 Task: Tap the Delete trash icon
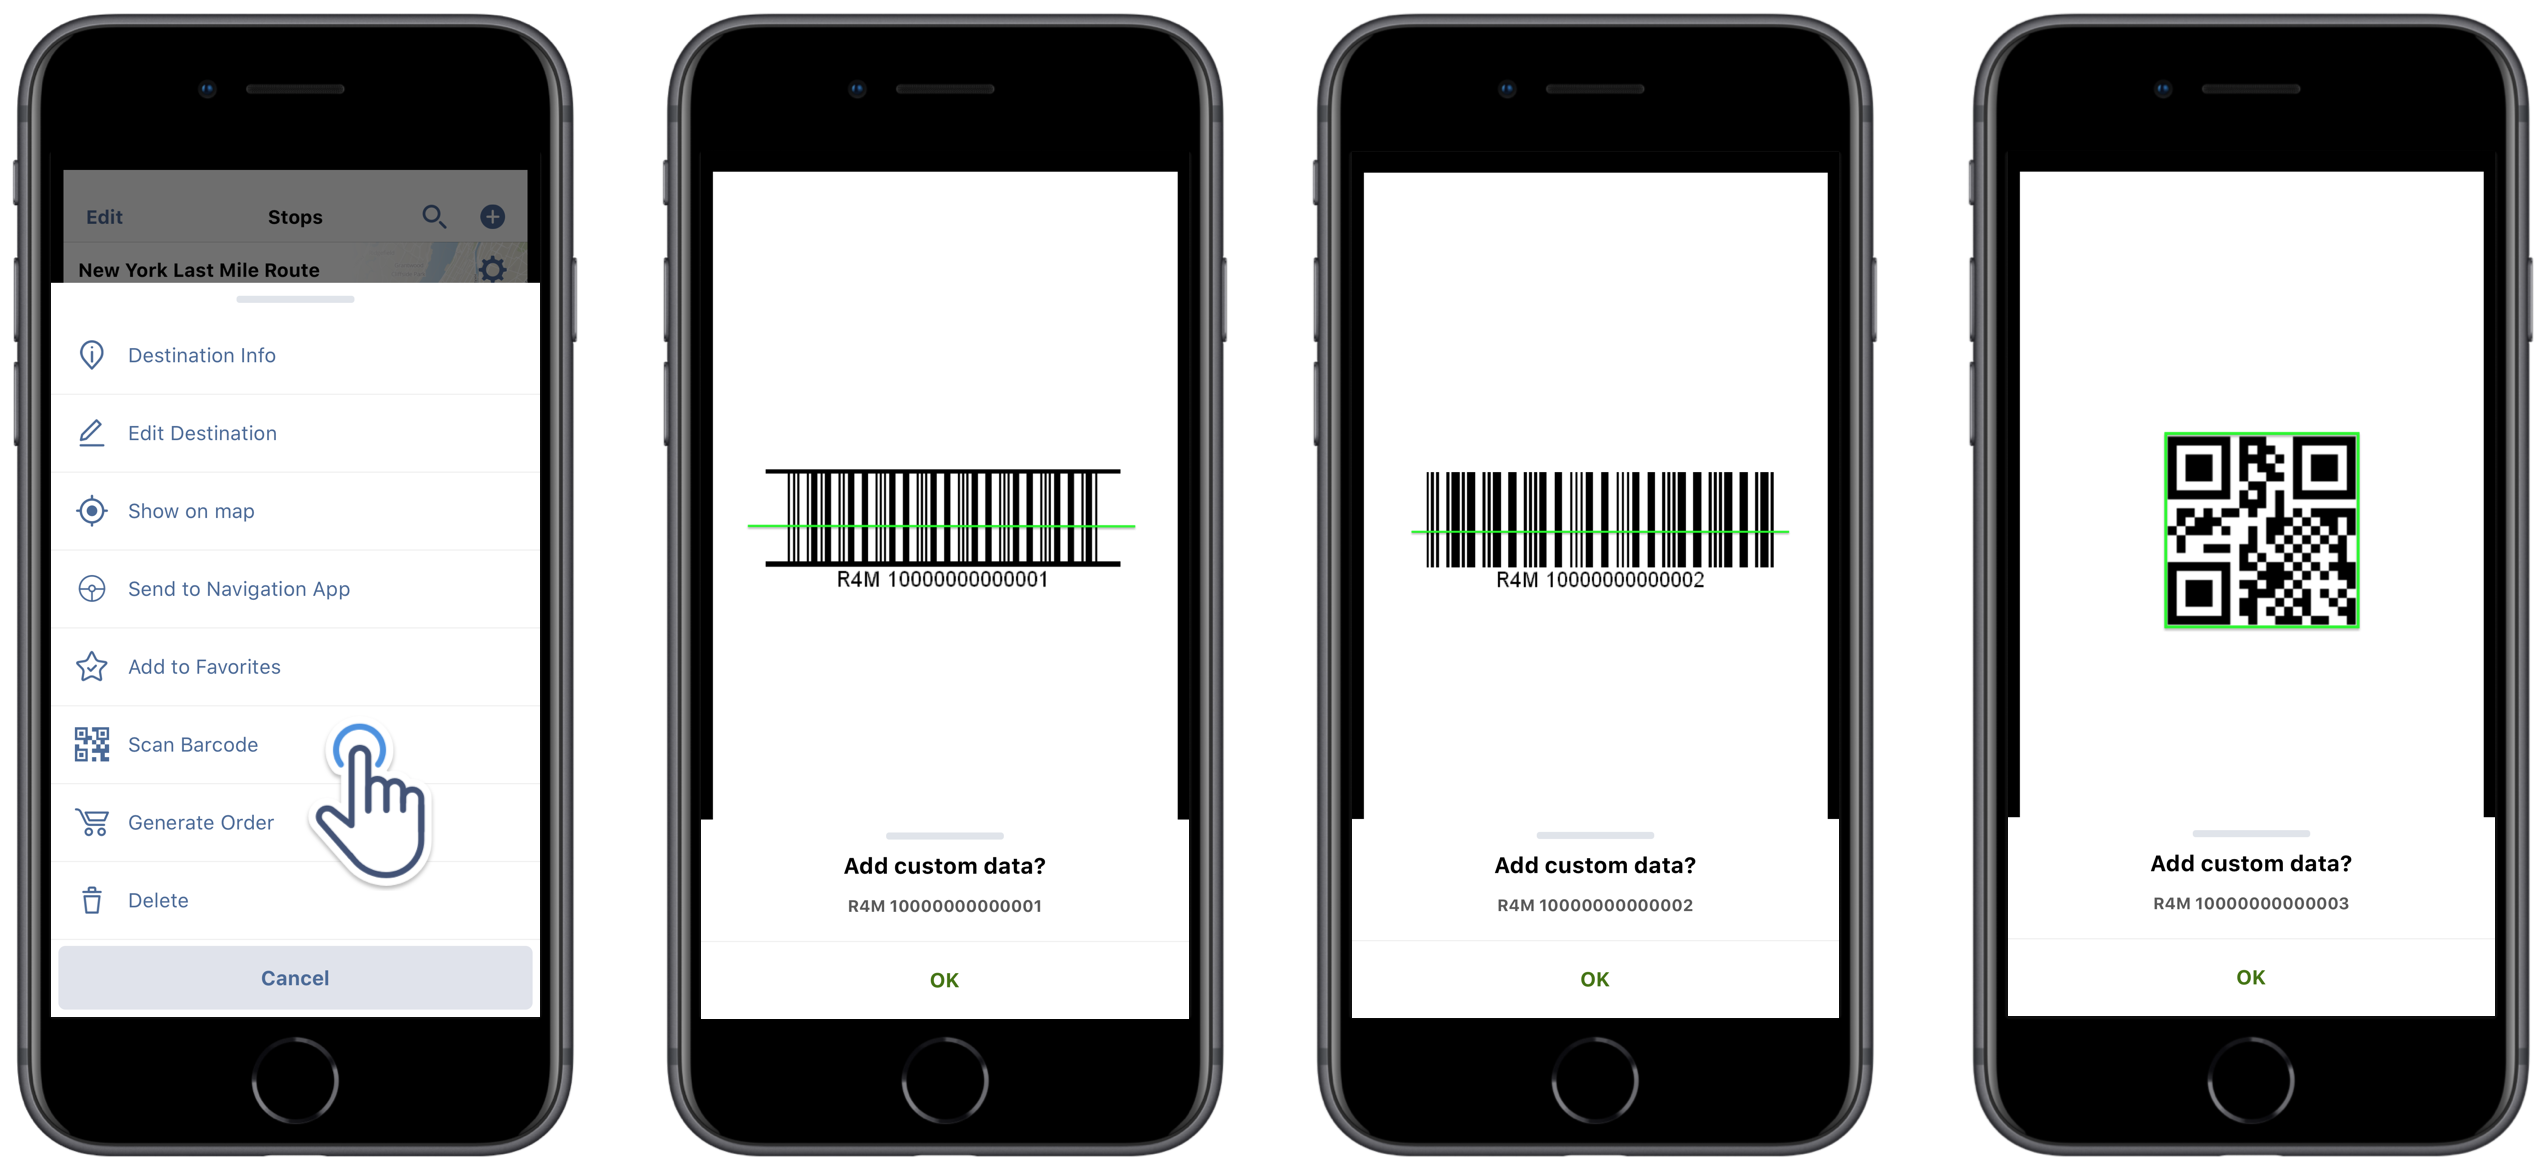coord(93,898)
